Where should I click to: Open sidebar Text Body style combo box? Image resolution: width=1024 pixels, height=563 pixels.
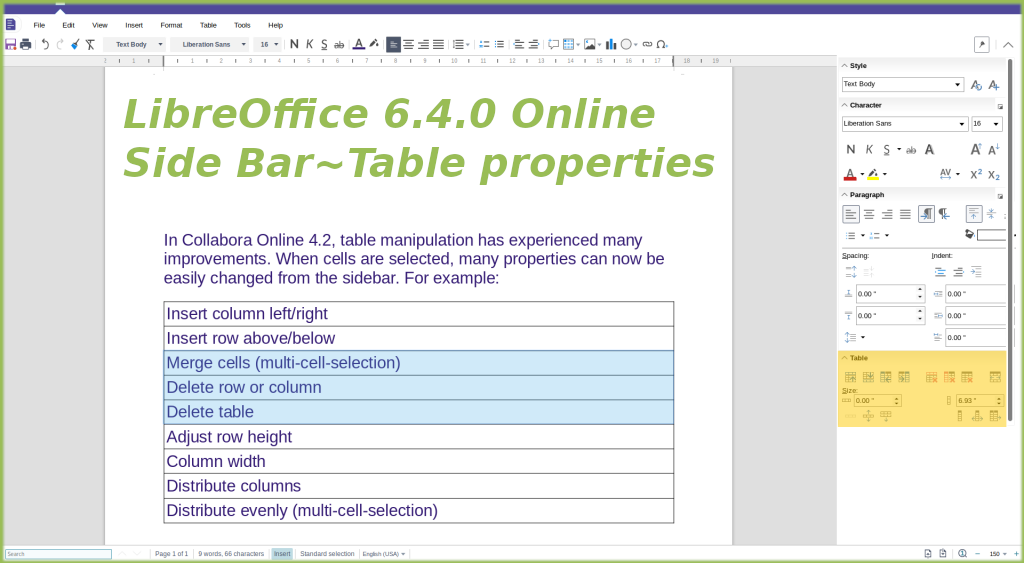(903, 84)
